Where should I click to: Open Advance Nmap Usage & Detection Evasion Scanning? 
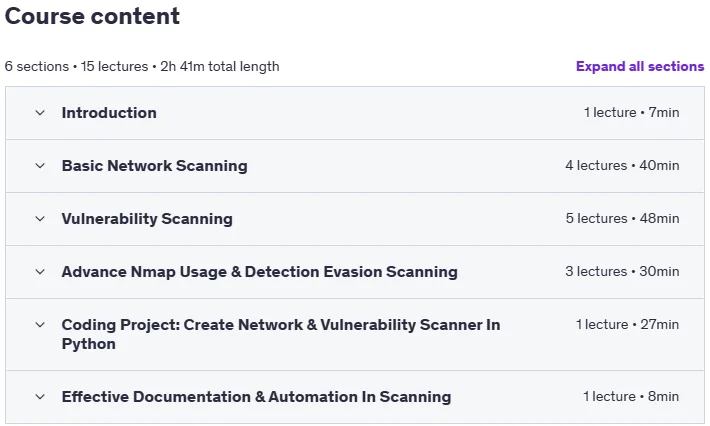click(259, 272)
